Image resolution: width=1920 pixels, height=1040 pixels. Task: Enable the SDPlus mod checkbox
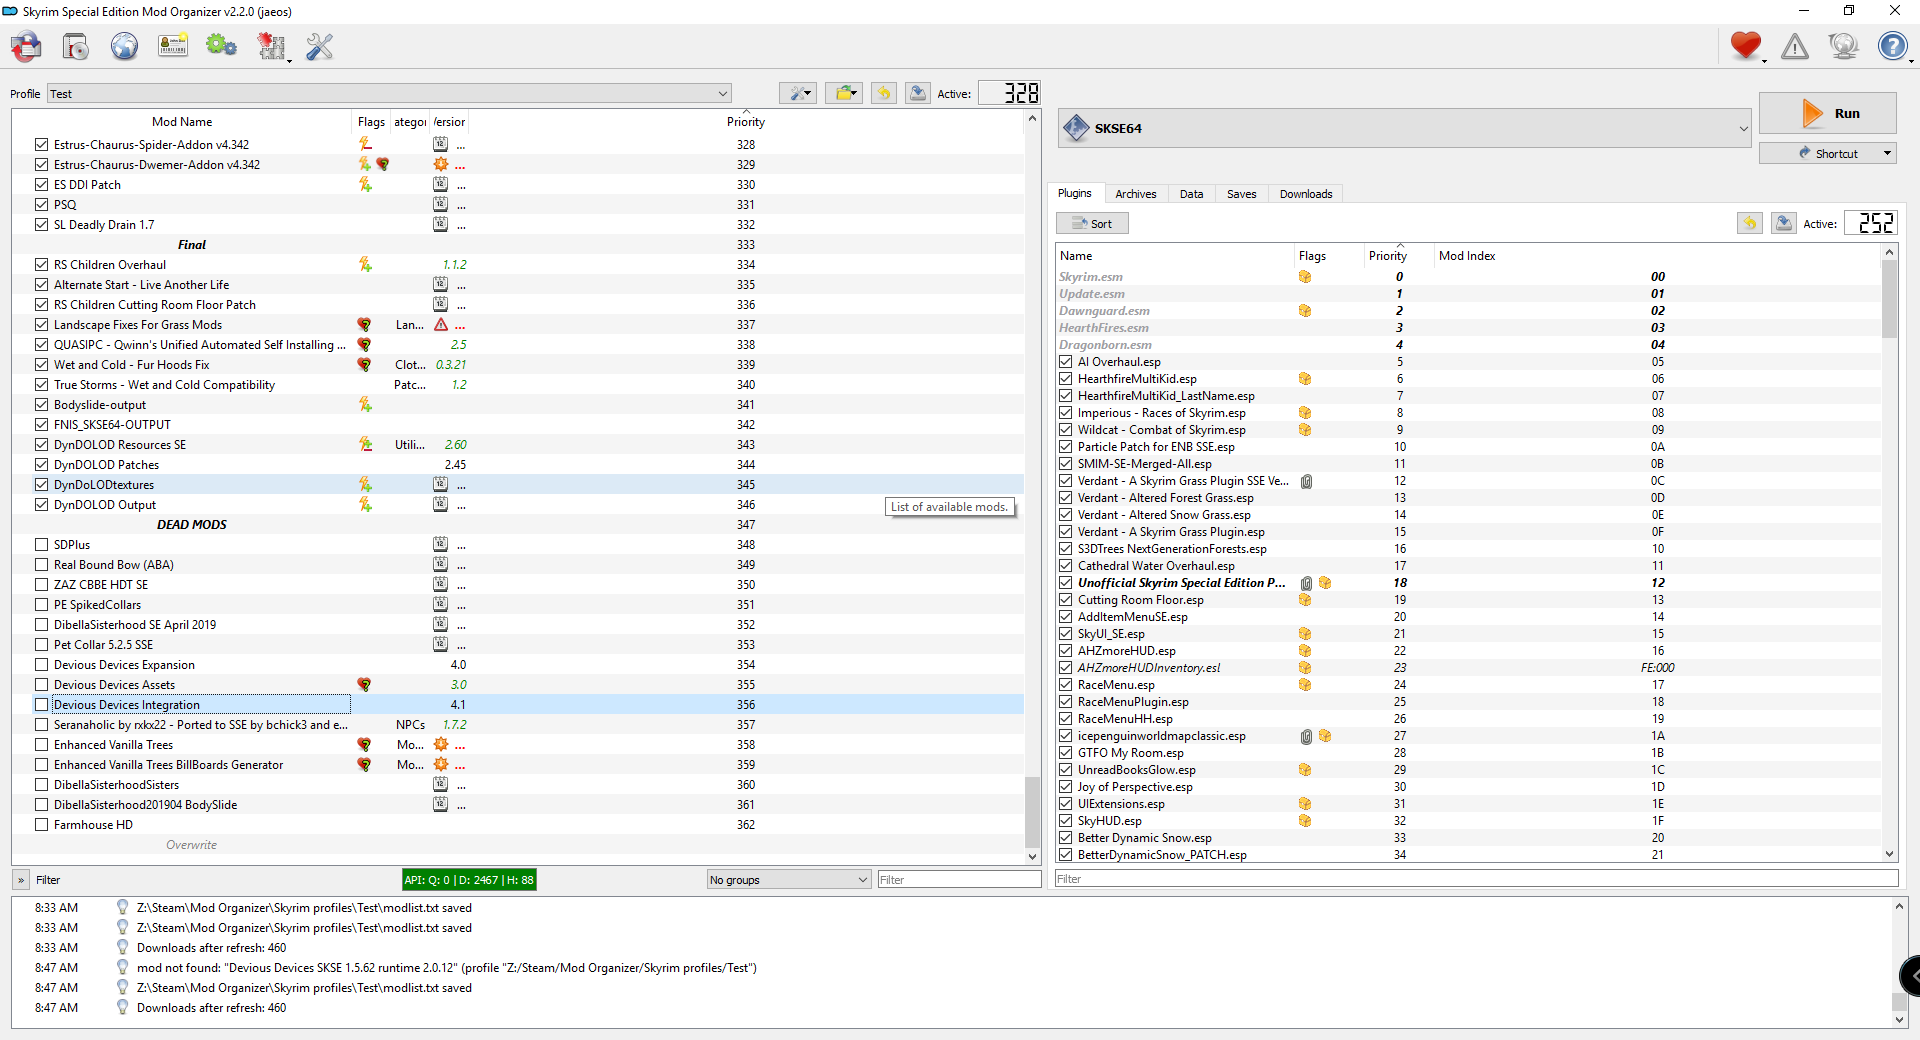coord(41,544)
